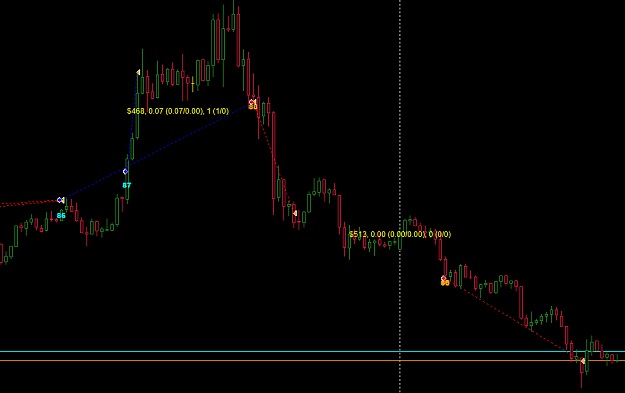Click the blue diamond marker above label 87

(125, 171)
